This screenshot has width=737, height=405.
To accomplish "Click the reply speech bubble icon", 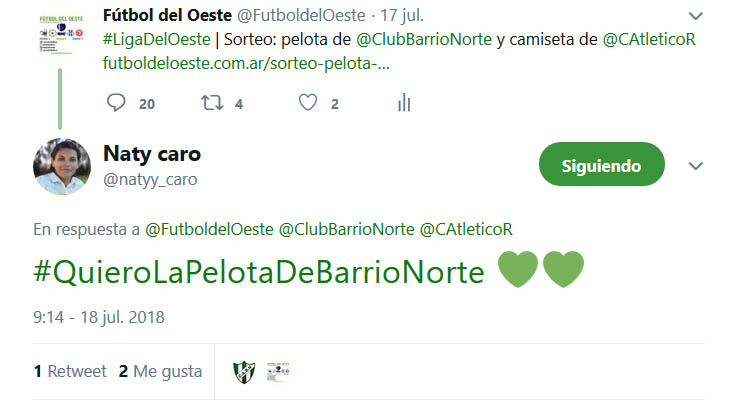I will [116, 102].
